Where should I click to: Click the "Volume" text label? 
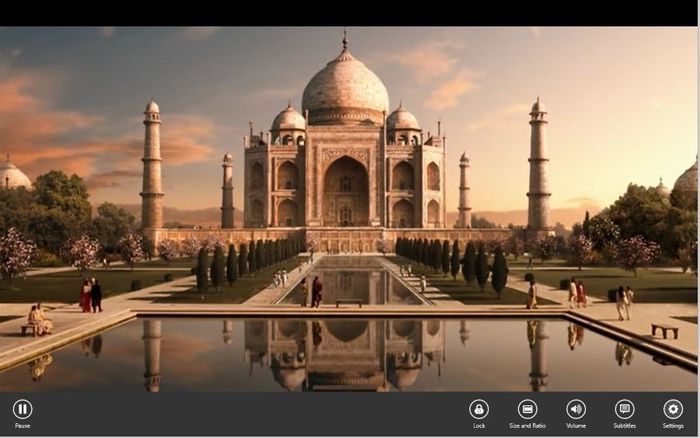(x=576, y=426)
